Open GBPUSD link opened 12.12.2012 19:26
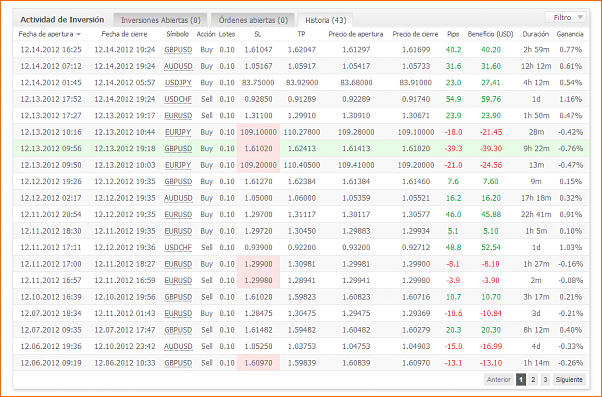 [178, 182]
